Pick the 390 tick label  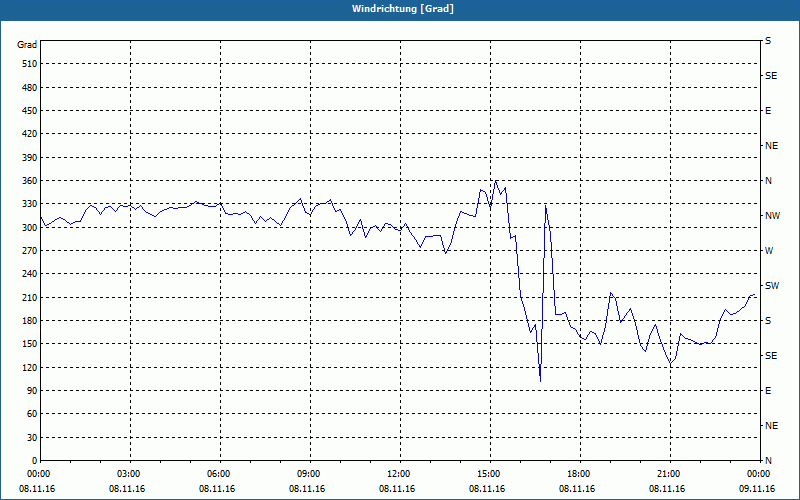pos(30,157)
